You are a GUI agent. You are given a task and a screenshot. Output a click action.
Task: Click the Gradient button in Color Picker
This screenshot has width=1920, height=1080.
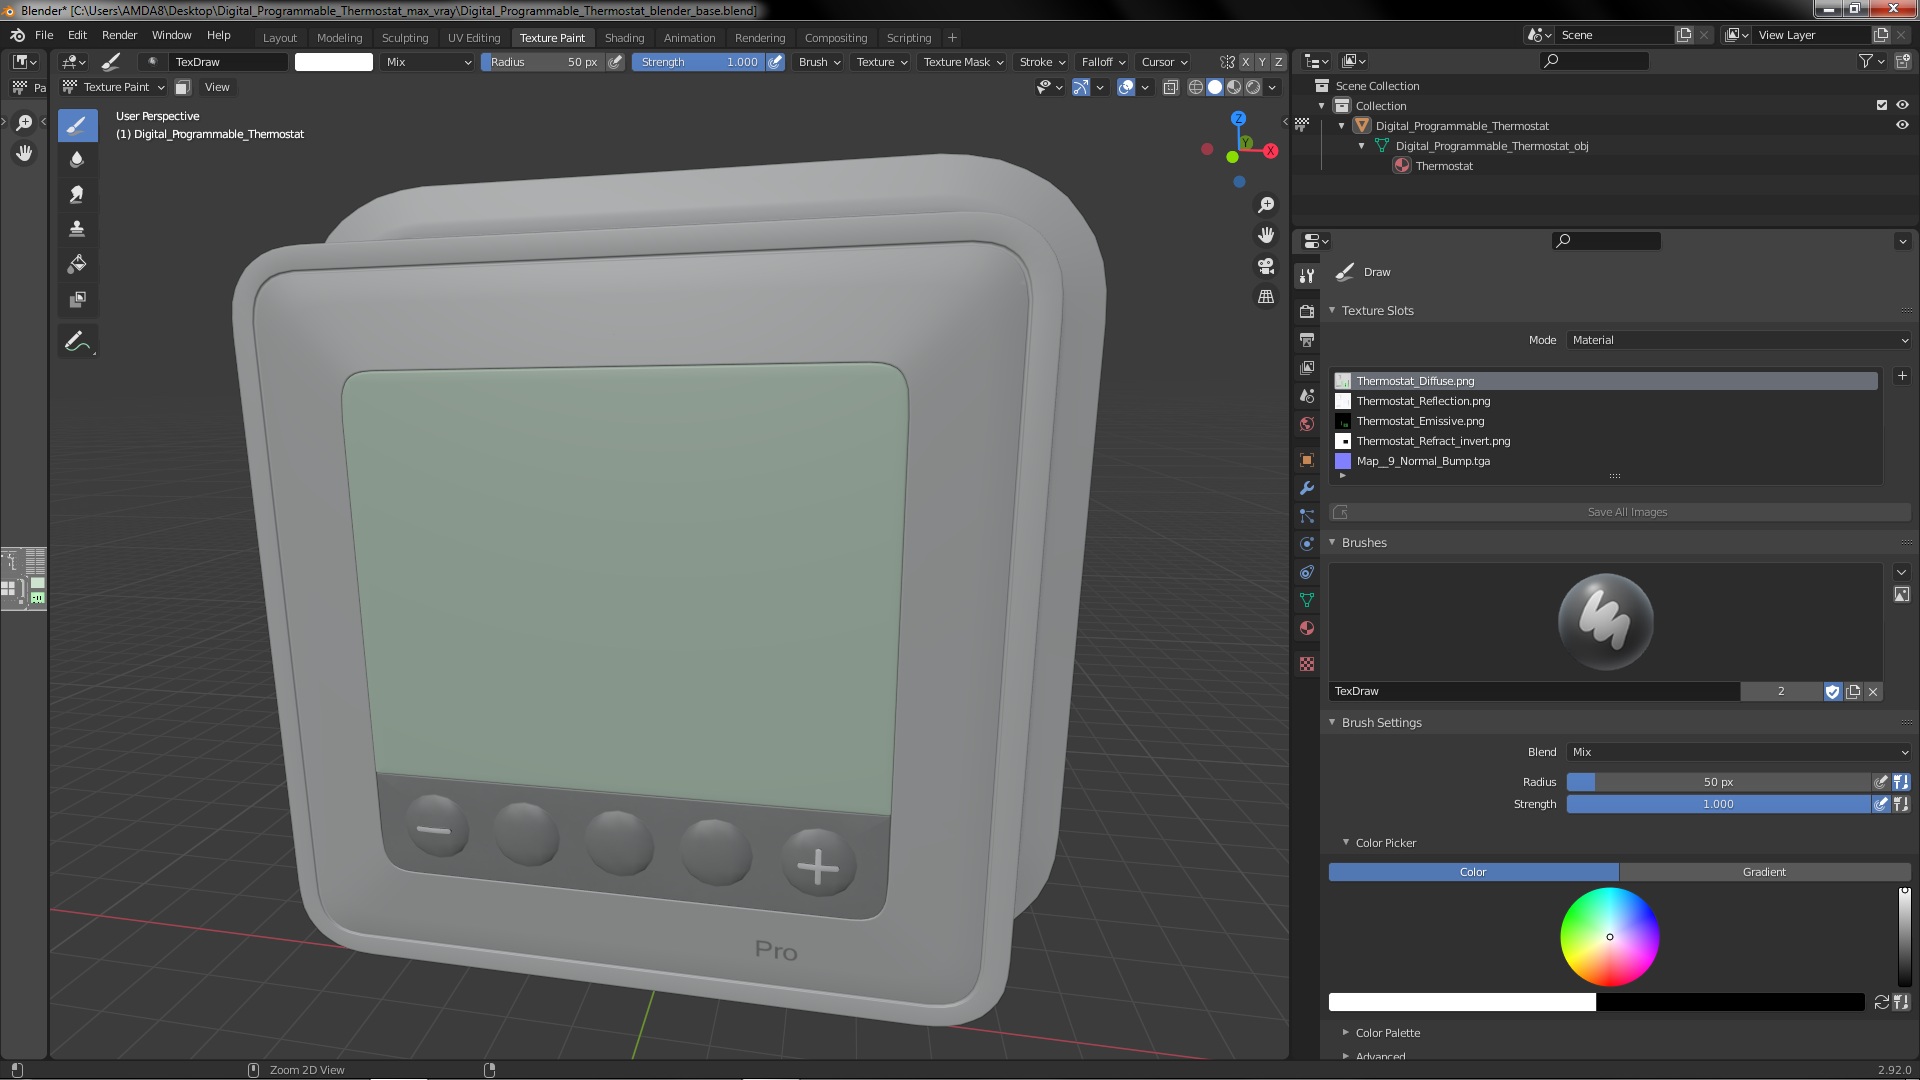tap(1764, 872)
